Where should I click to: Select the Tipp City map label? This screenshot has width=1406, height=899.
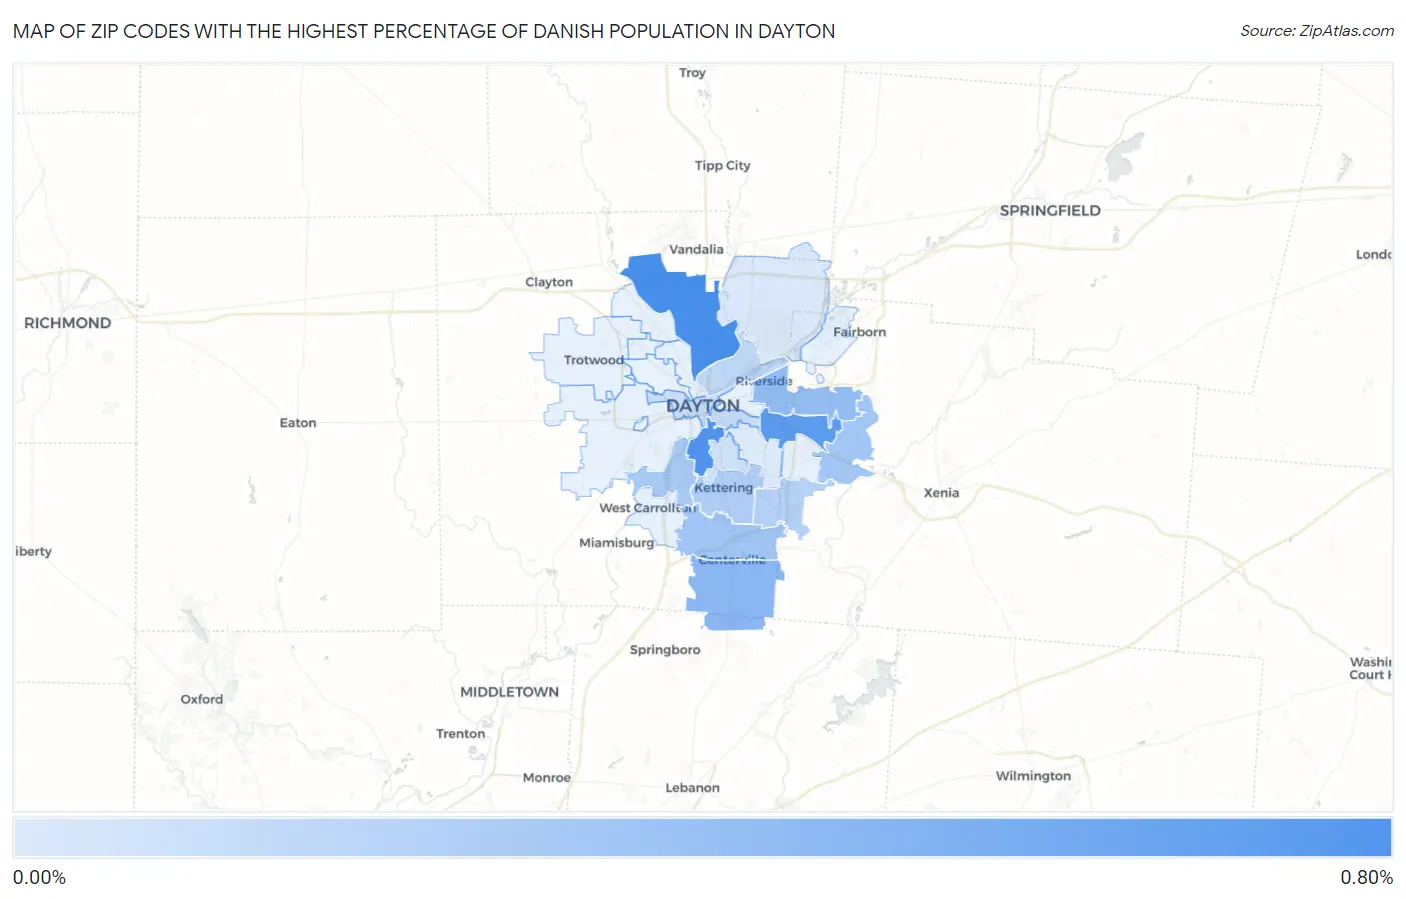(x=722, y=166)
